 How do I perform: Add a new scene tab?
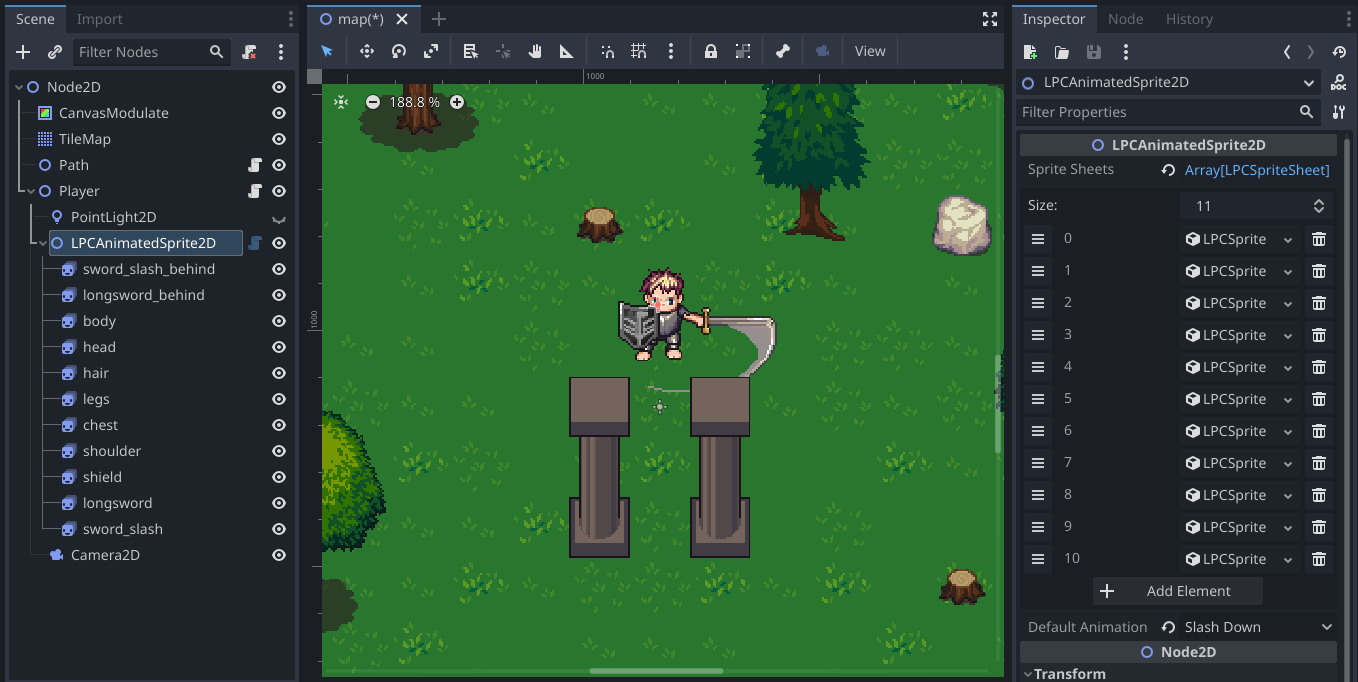click(x=438, y=19)
